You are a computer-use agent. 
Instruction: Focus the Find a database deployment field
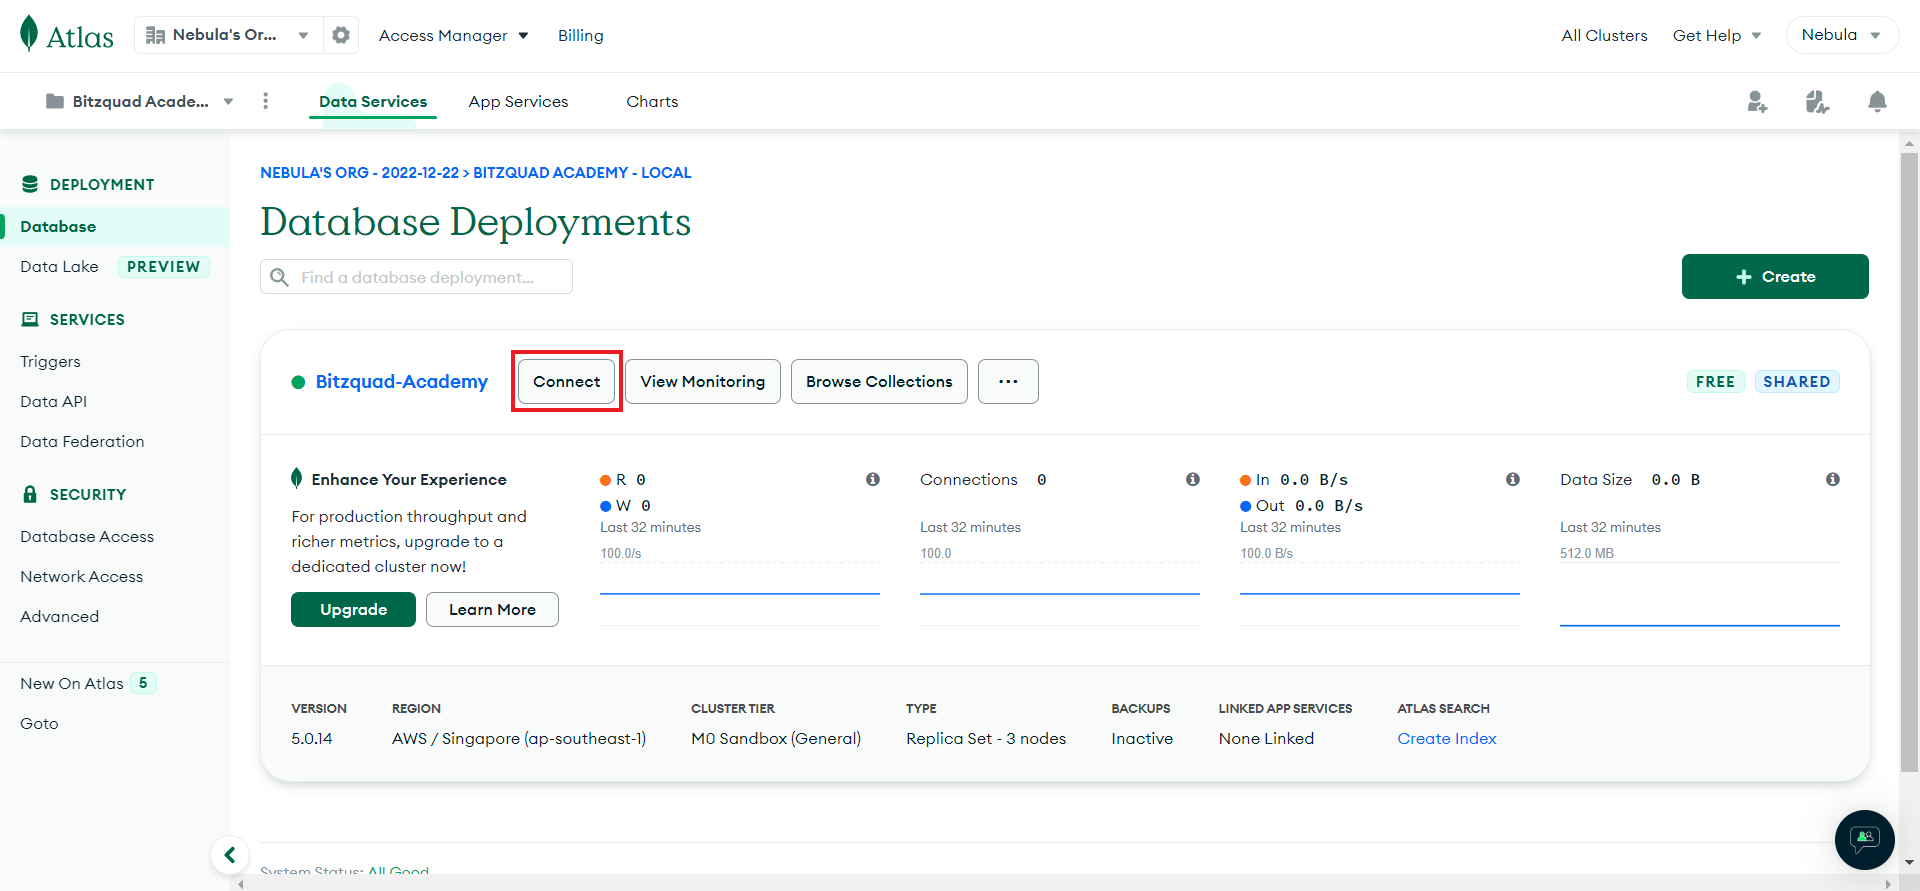pyautogui.click(x=416, y=277)
